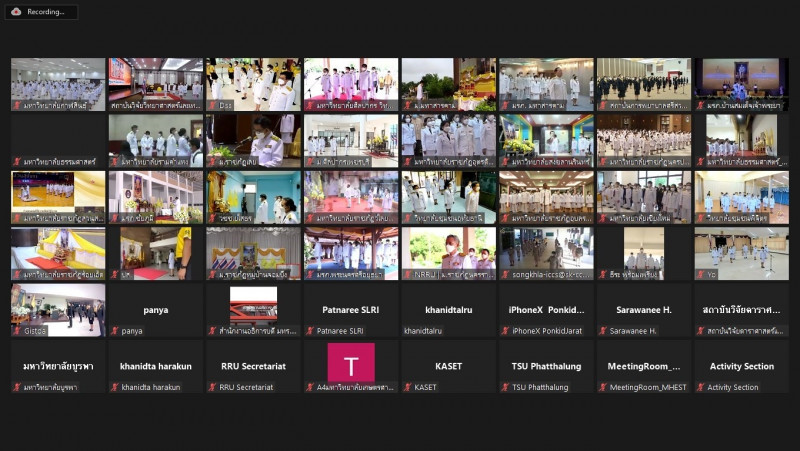Screen dimensions: 800x451
Task: Click muted mic icon beside KASET label
Action: 407,387
